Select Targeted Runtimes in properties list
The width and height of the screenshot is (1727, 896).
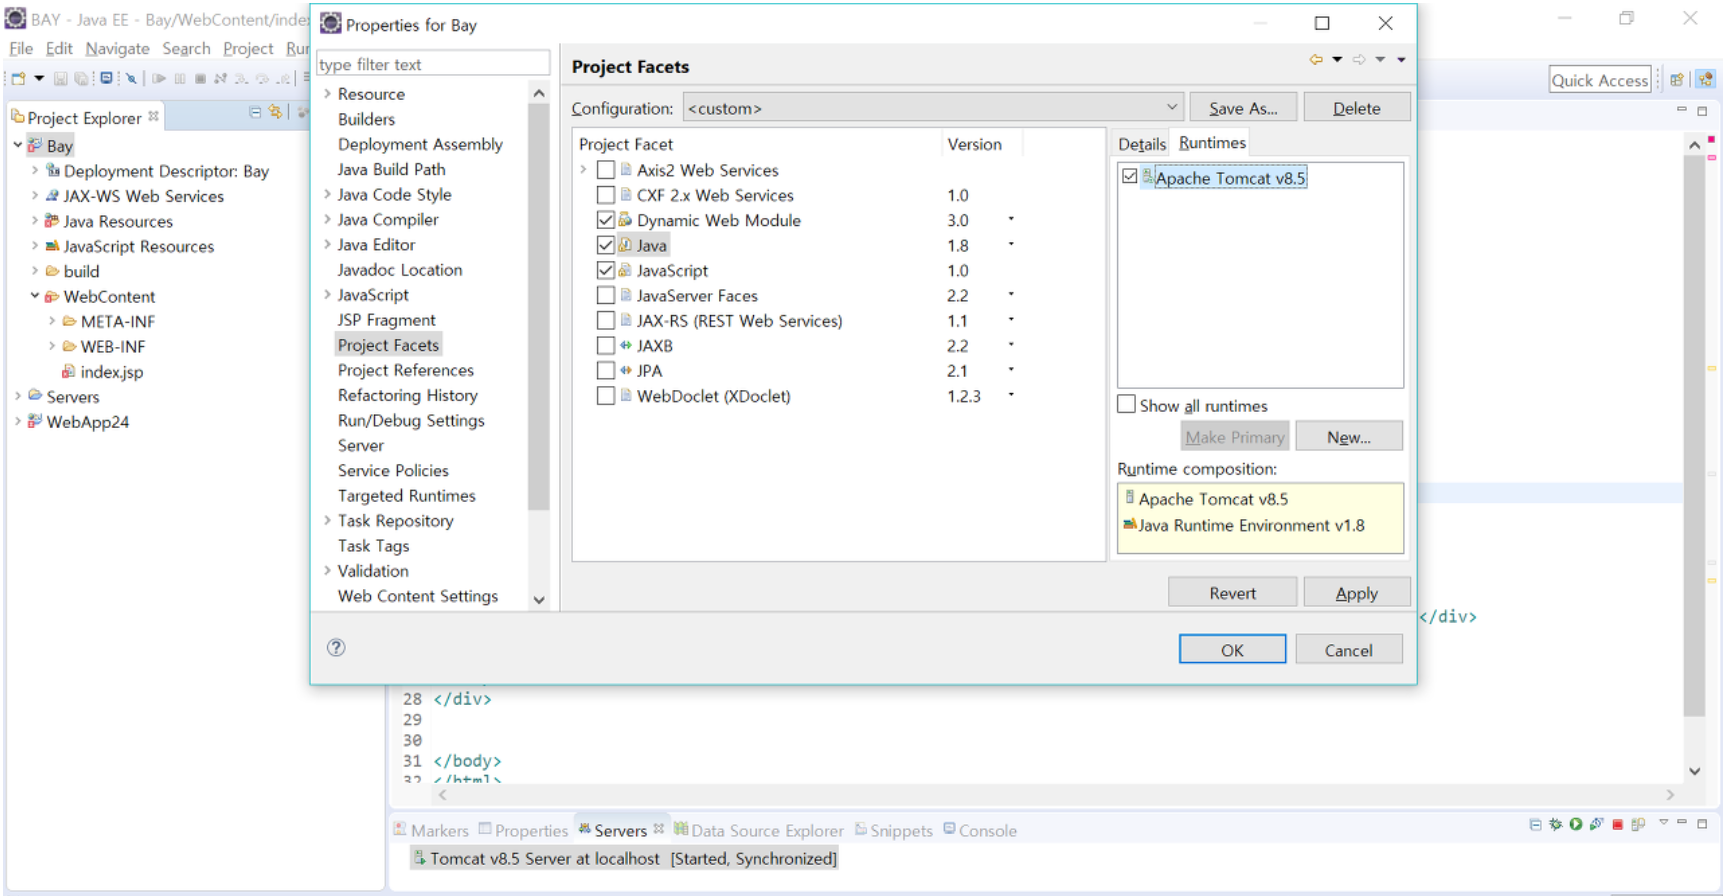point(406,495)
